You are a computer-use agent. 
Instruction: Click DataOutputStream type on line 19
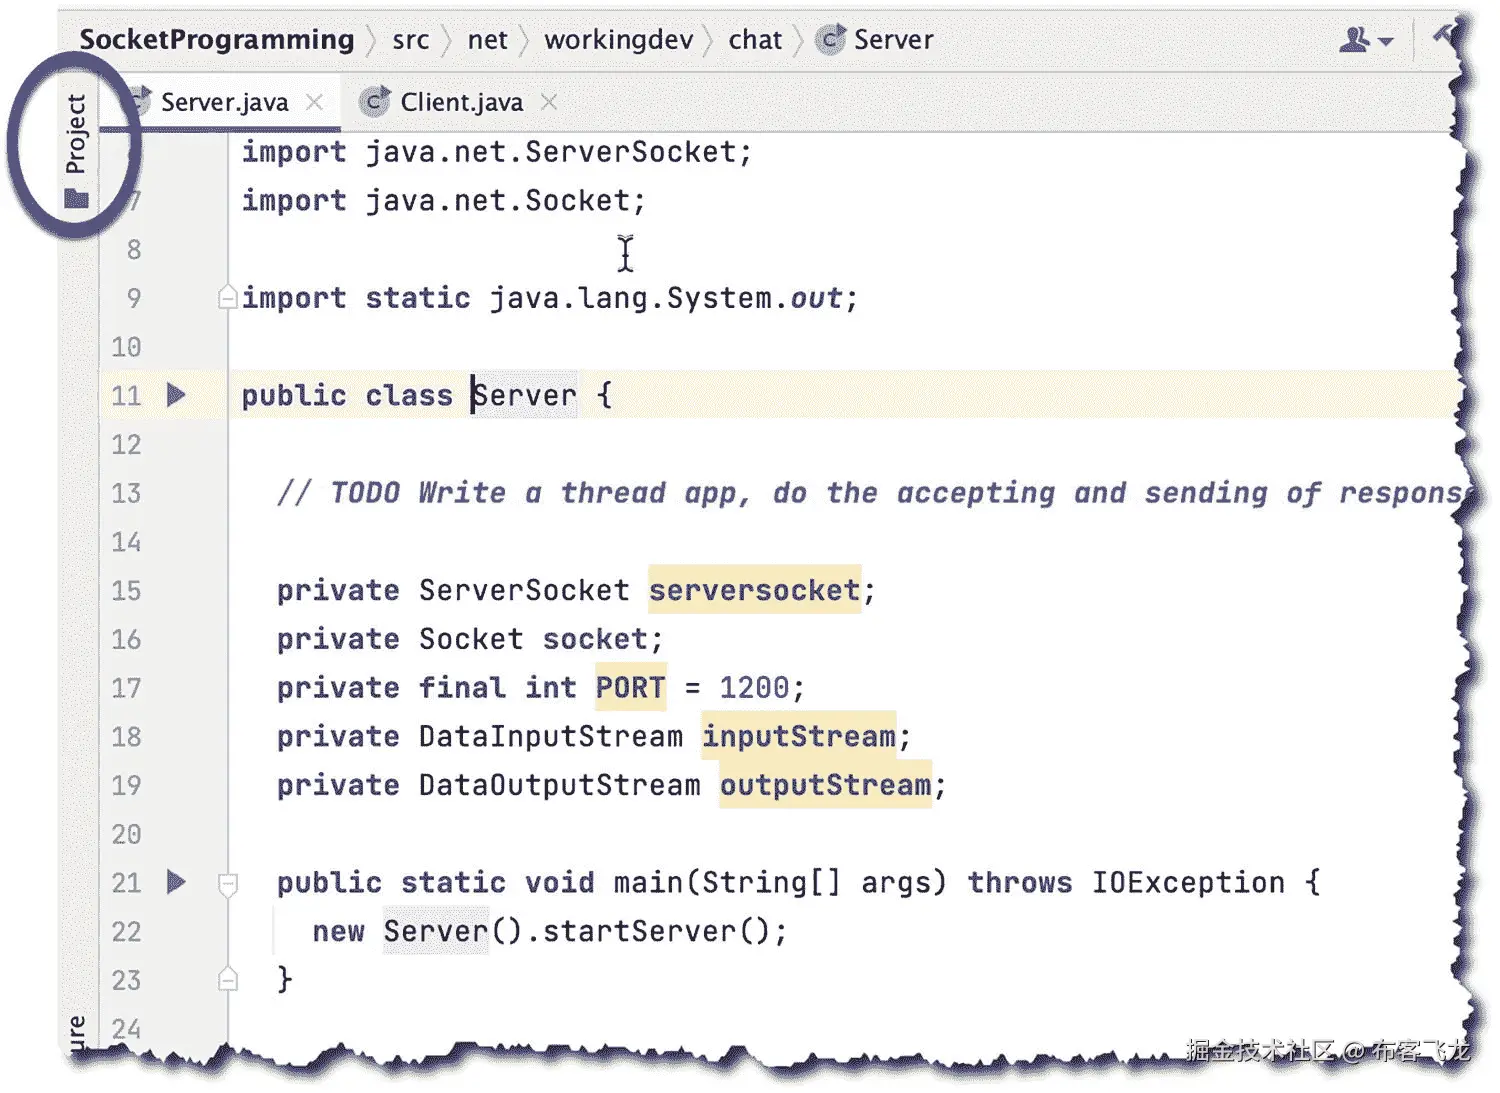(560, 785)
